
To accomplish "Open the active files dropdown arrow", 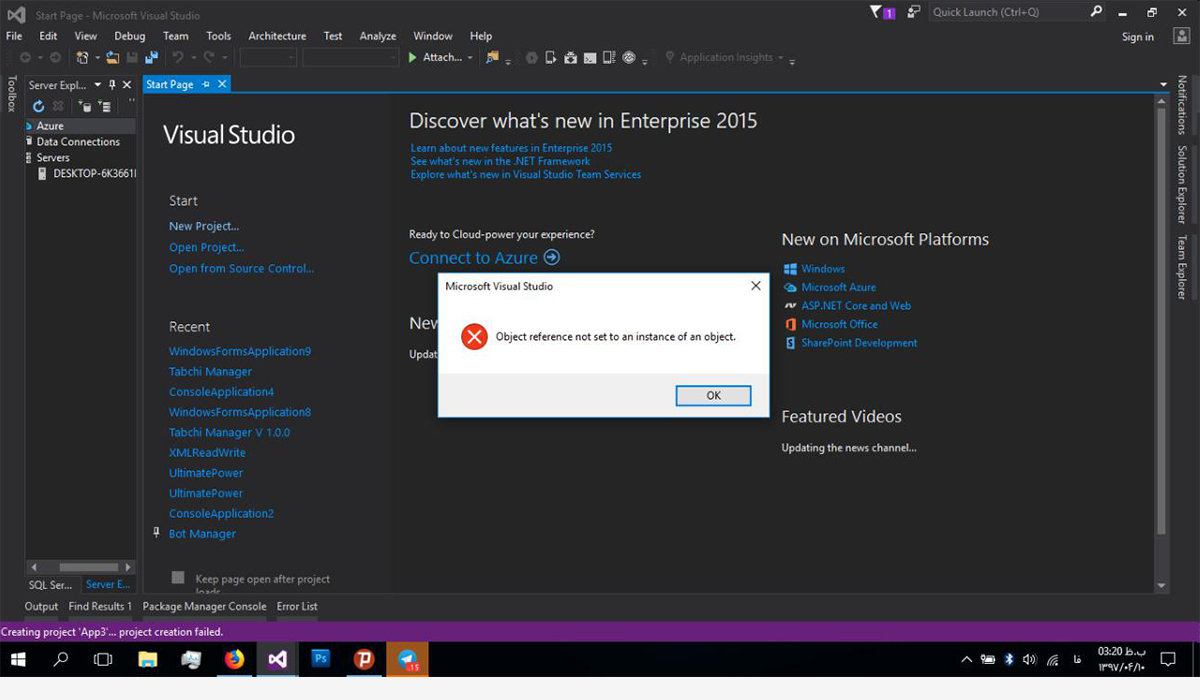I will click(x=1163, y=85).
